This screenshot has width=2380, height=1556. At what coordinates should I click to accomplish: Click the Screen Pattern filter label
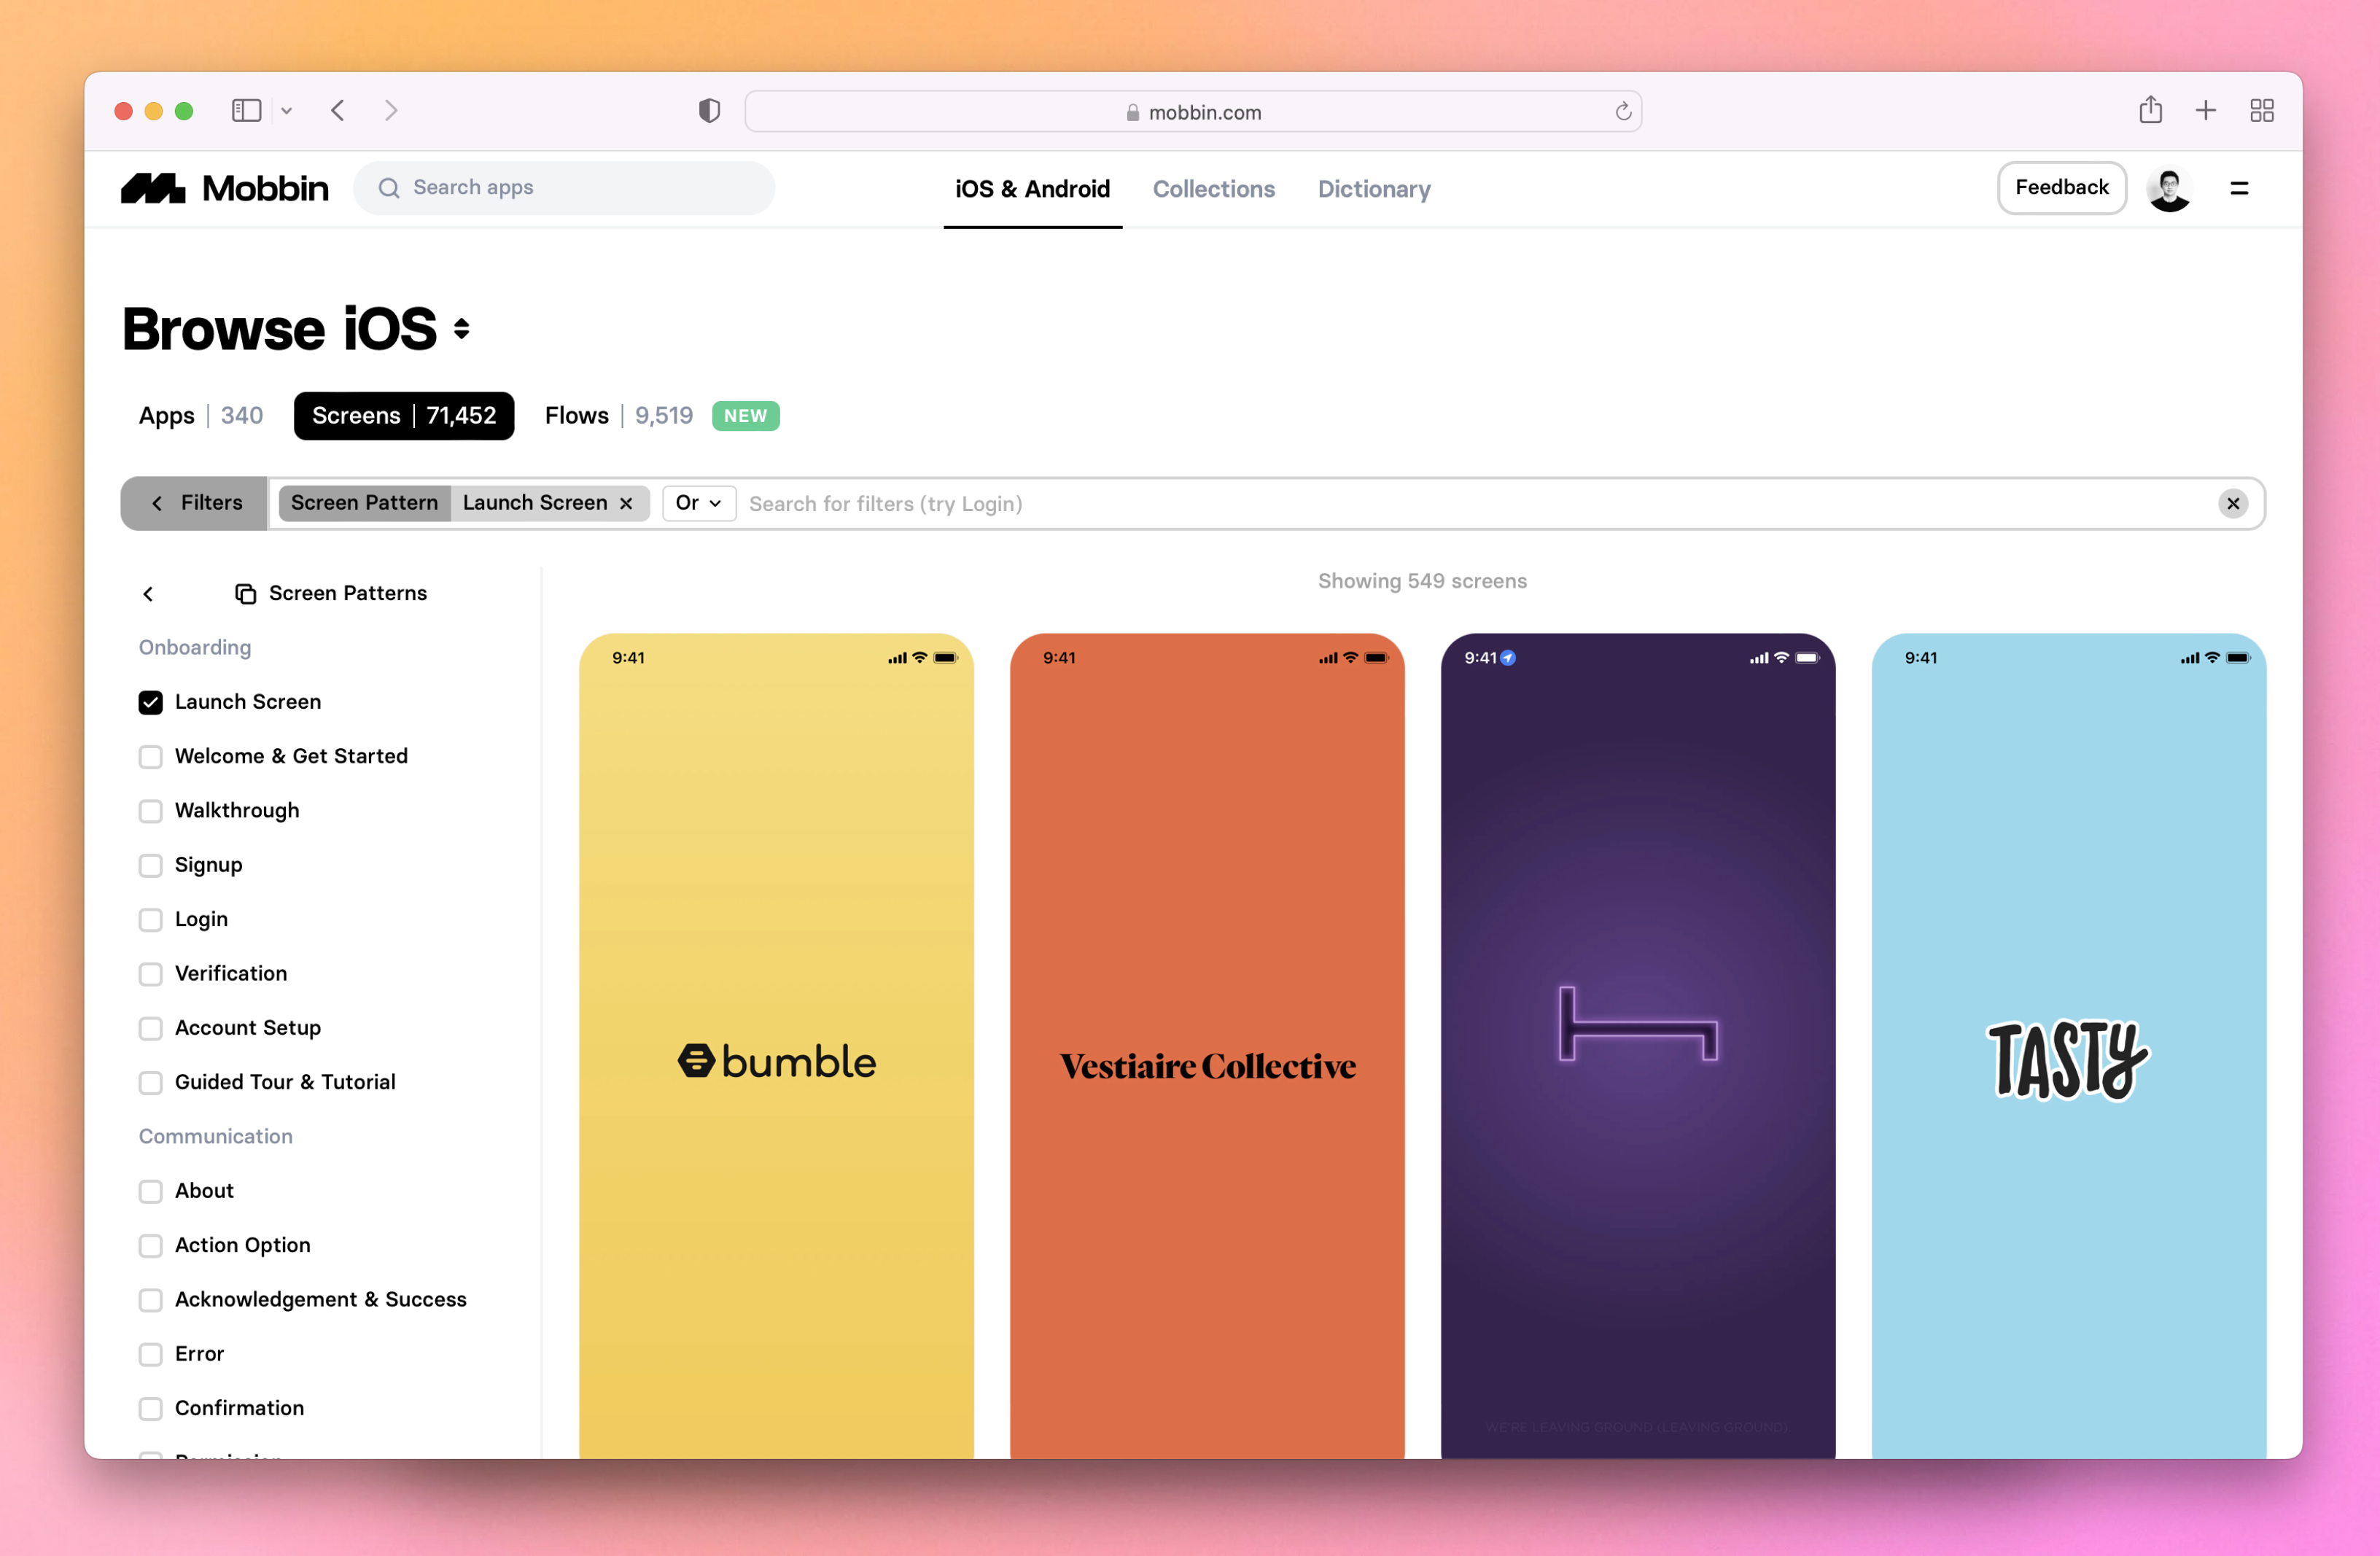[x=364, y=503]
